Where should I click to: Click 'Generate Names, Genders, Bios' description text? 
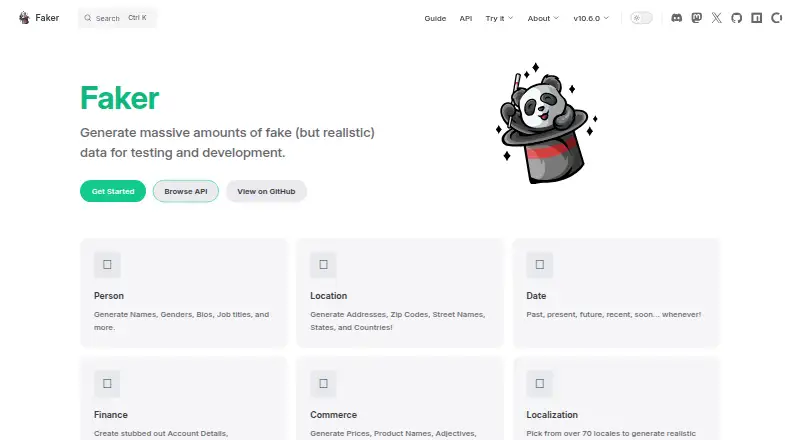(181, 321)
